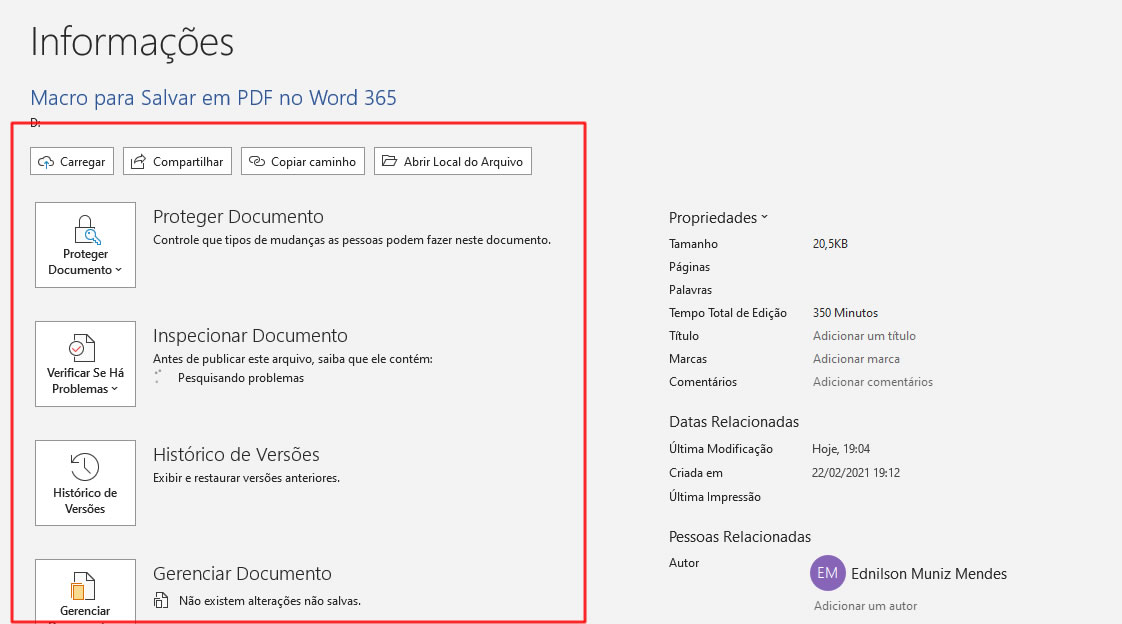1122x624 pixels.
Task: Click the Inspecionar Documento heading
Action: [x=250, y=335]
